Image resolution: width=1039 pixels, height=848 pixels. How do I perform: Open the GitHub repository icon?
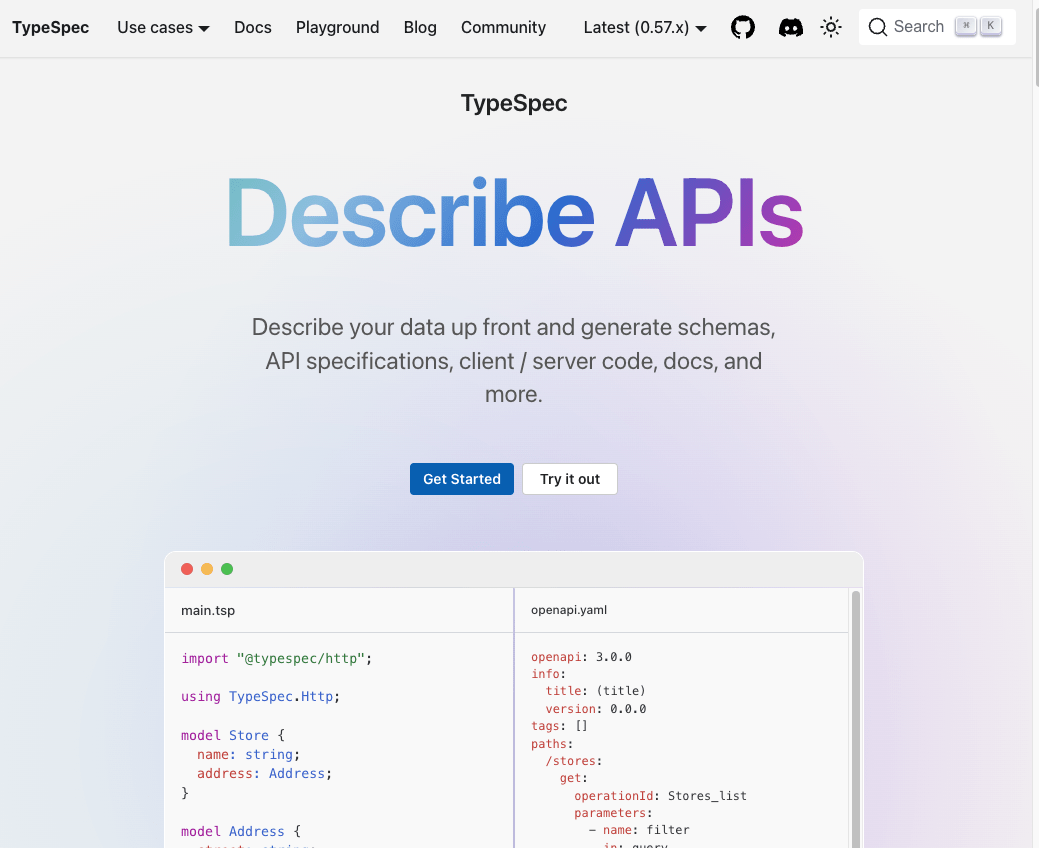click(x=743, y=27)
